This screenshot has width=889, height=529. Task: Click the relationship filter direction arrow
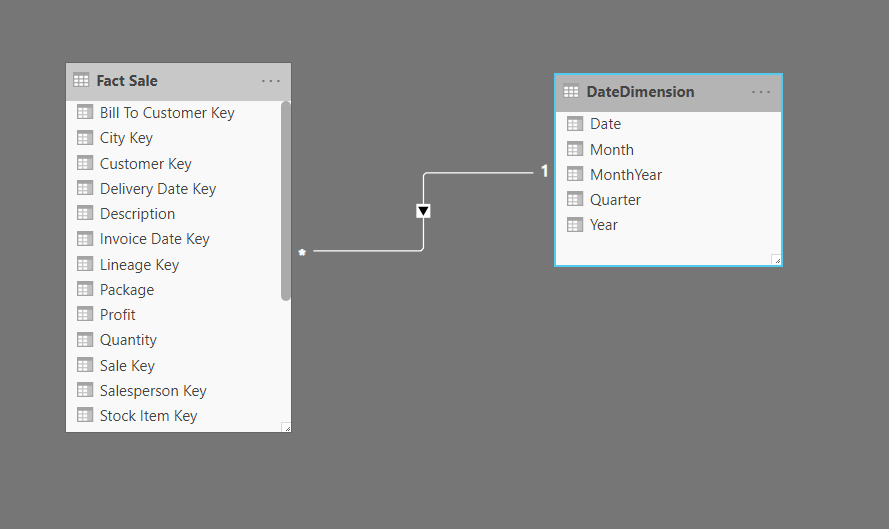pos(423,211)
